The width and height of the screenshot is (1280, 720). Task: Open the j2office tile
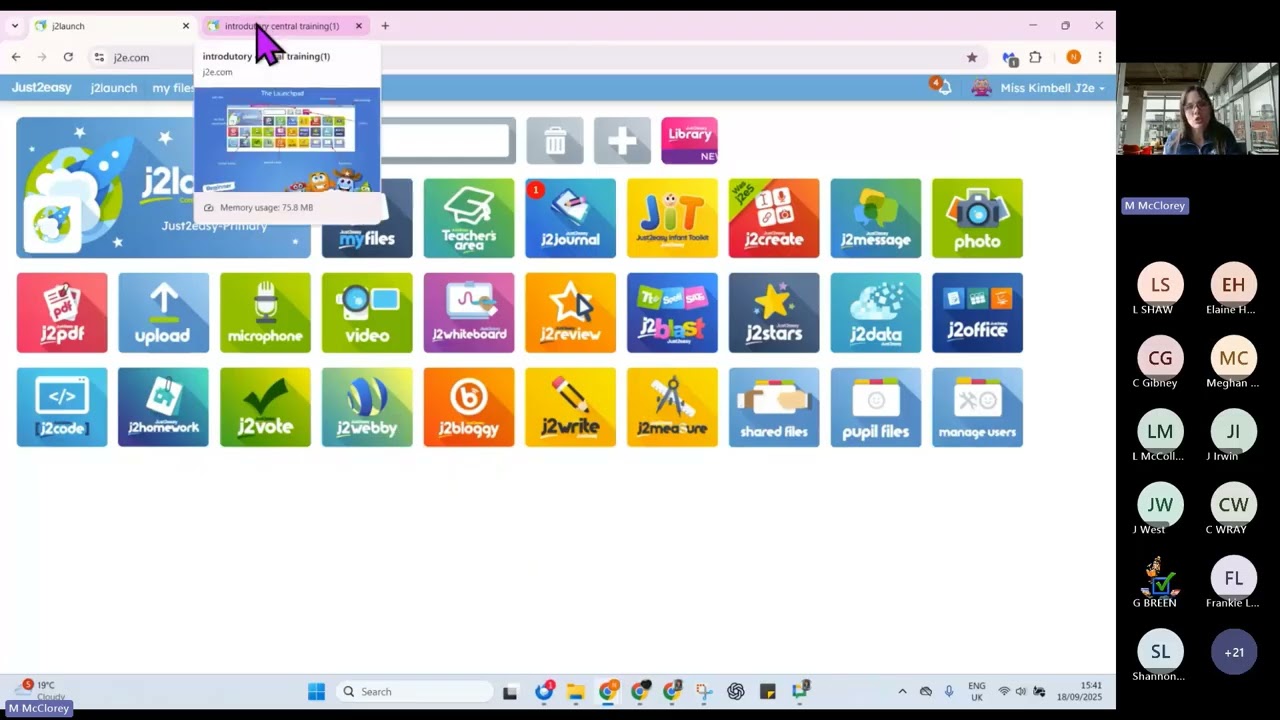pyautogui.click(x=977, y=313)
